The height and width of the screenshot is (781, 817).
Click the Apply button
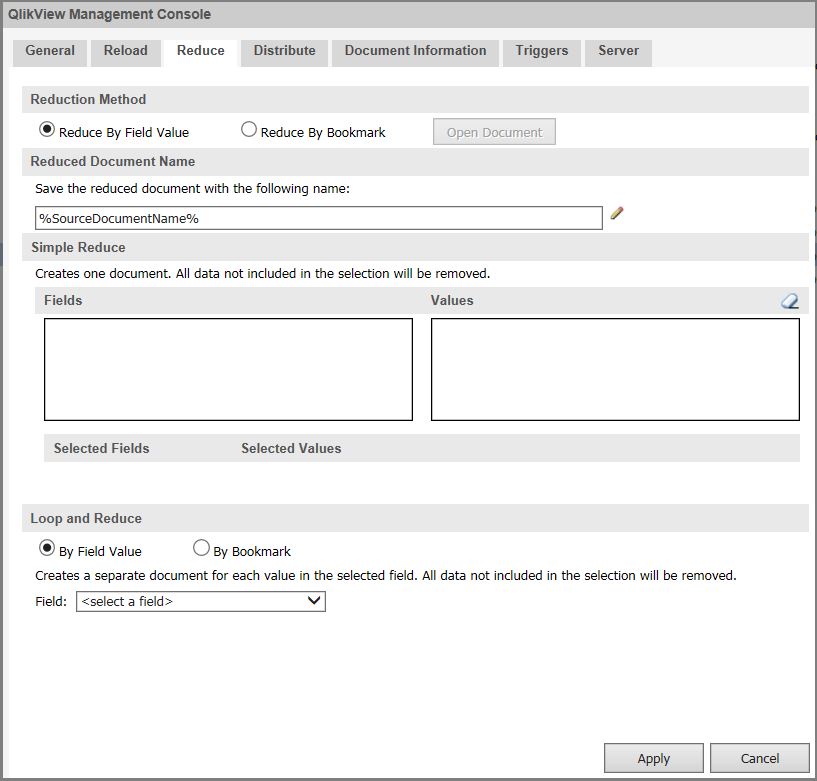tap(654, 758)
